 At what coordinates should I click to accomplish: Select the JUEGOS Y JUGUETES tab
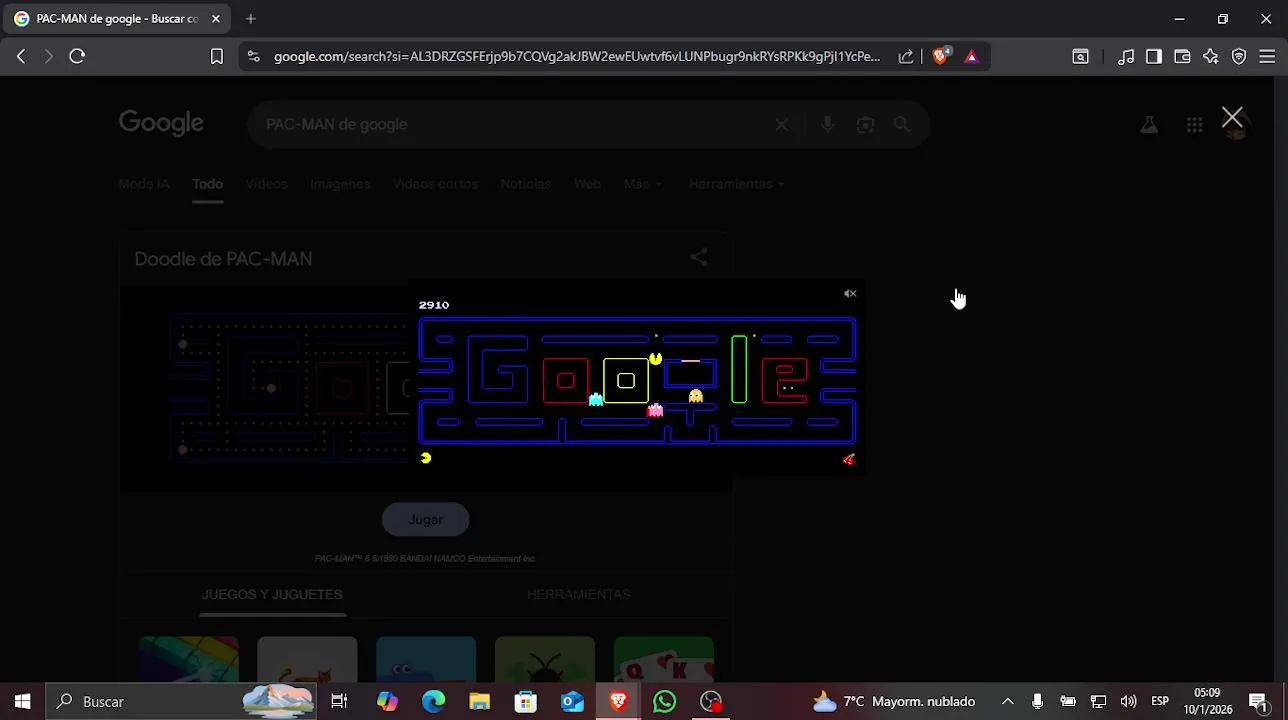pyautogui.click(x=272, y=594)
